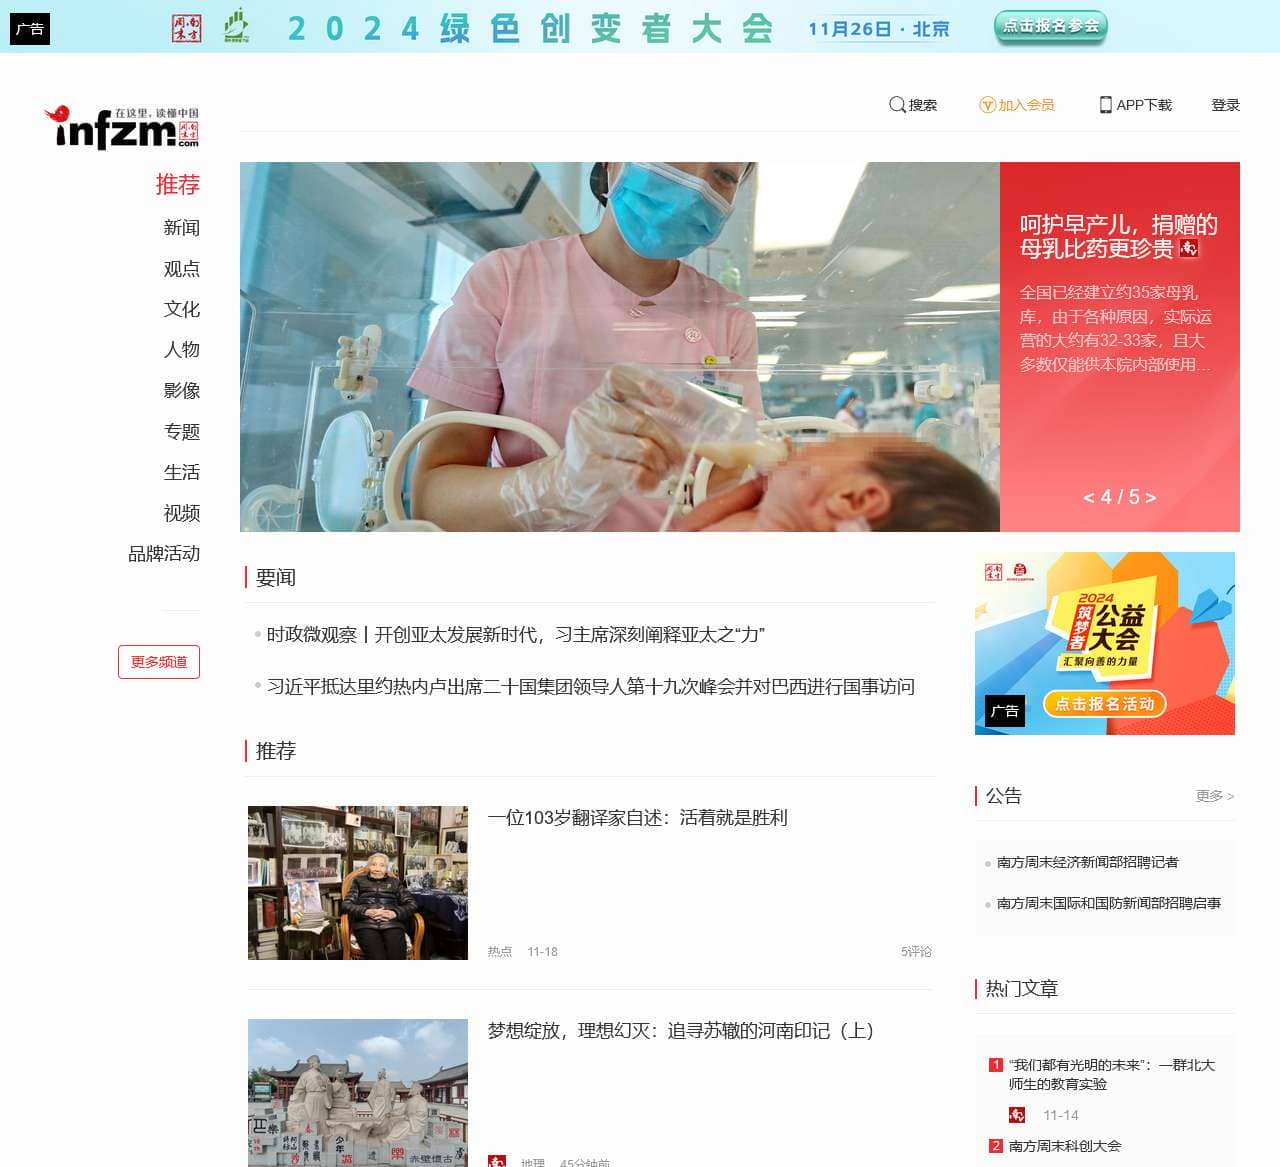The image size is (1280, 1167).
Task: Open 品牌活动 in the sidebar
Action: click(164, 554)
